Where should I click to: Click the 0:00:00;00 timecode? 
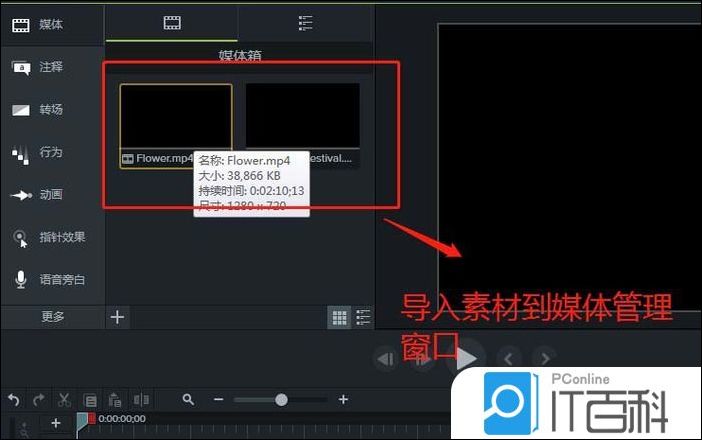click(x=122, y=419)
